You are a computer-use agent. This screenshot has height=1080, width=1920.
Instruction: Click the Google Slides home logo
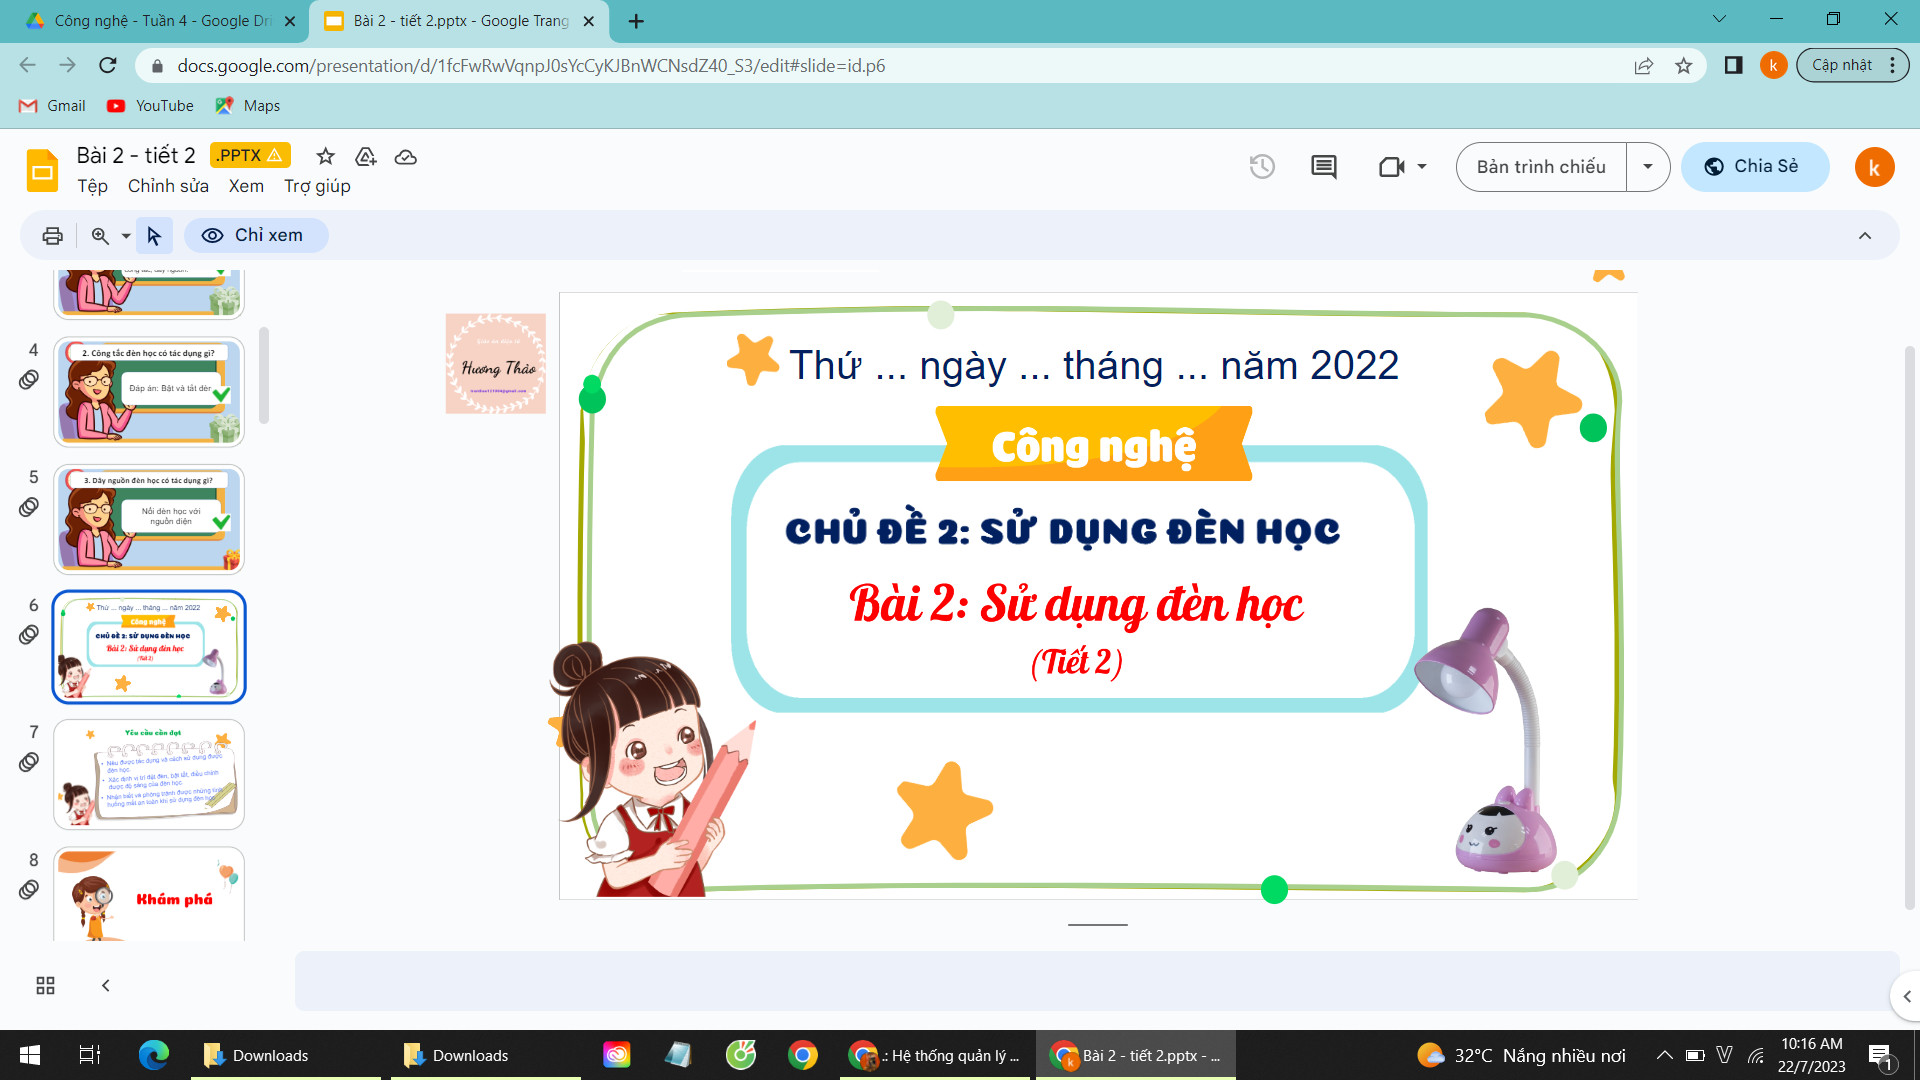point(42,170)
